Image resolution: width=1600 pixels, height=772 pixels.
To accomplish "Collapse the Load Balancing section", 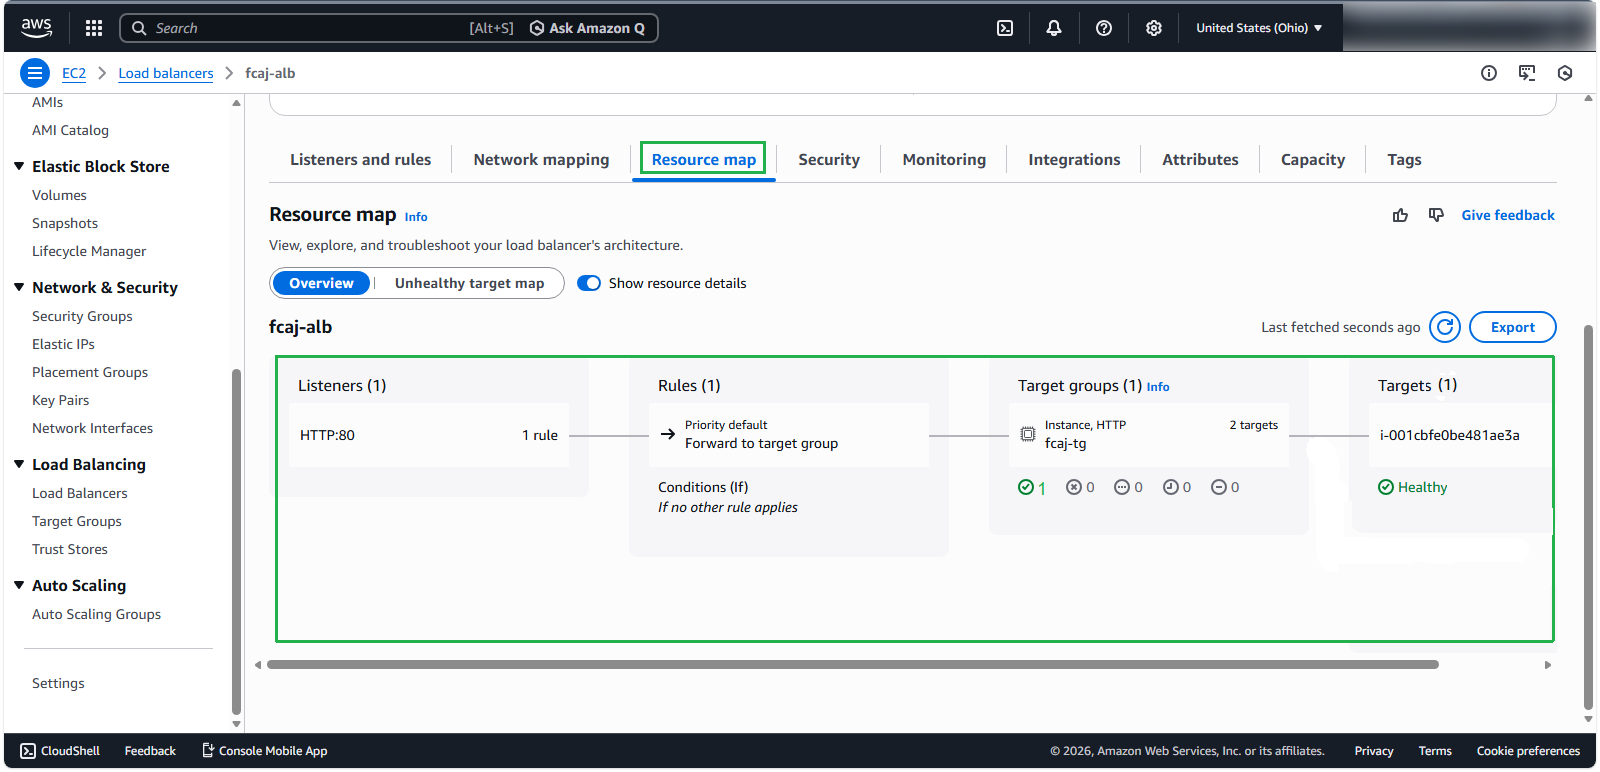I will pos(19,464).
